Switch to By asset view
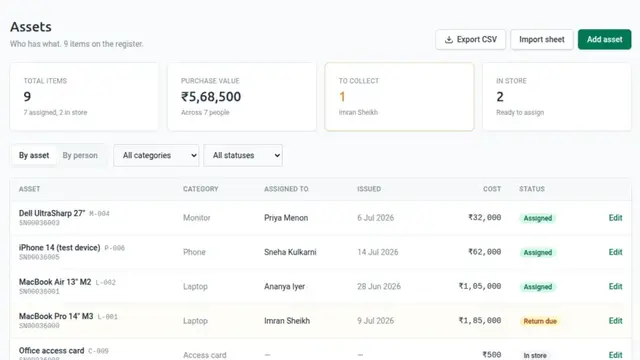This screenshot has height=360, width=640. tap(34, 156)
